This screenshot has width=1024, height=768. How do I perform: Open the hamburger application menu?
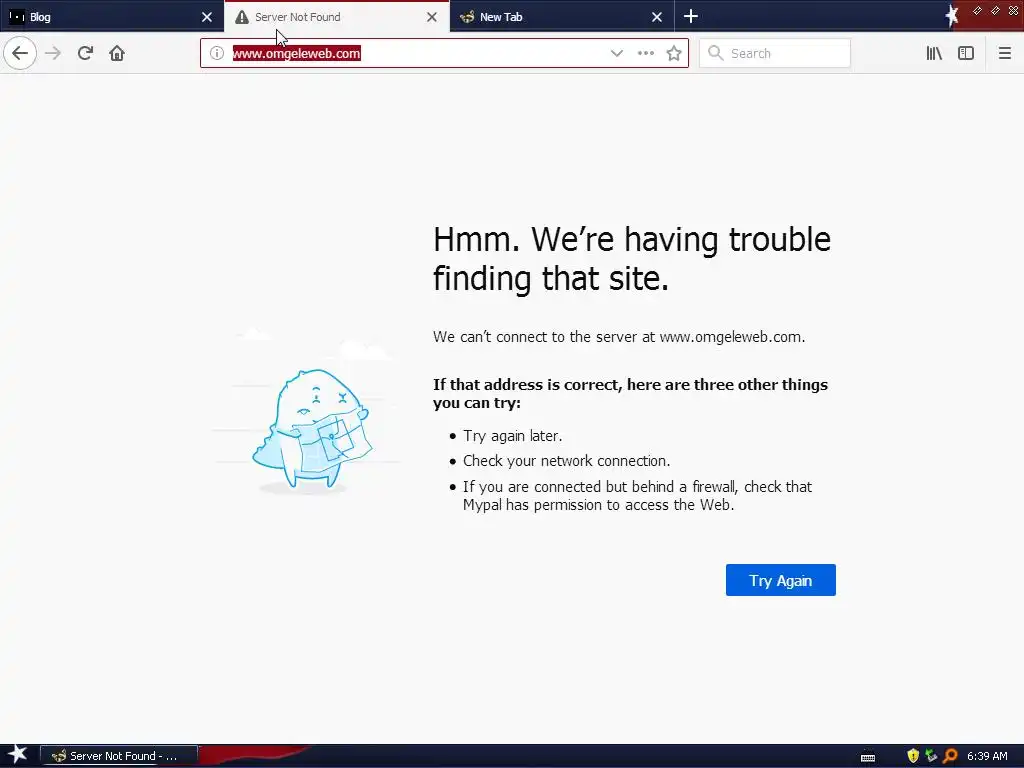(x=1004, y=54)
